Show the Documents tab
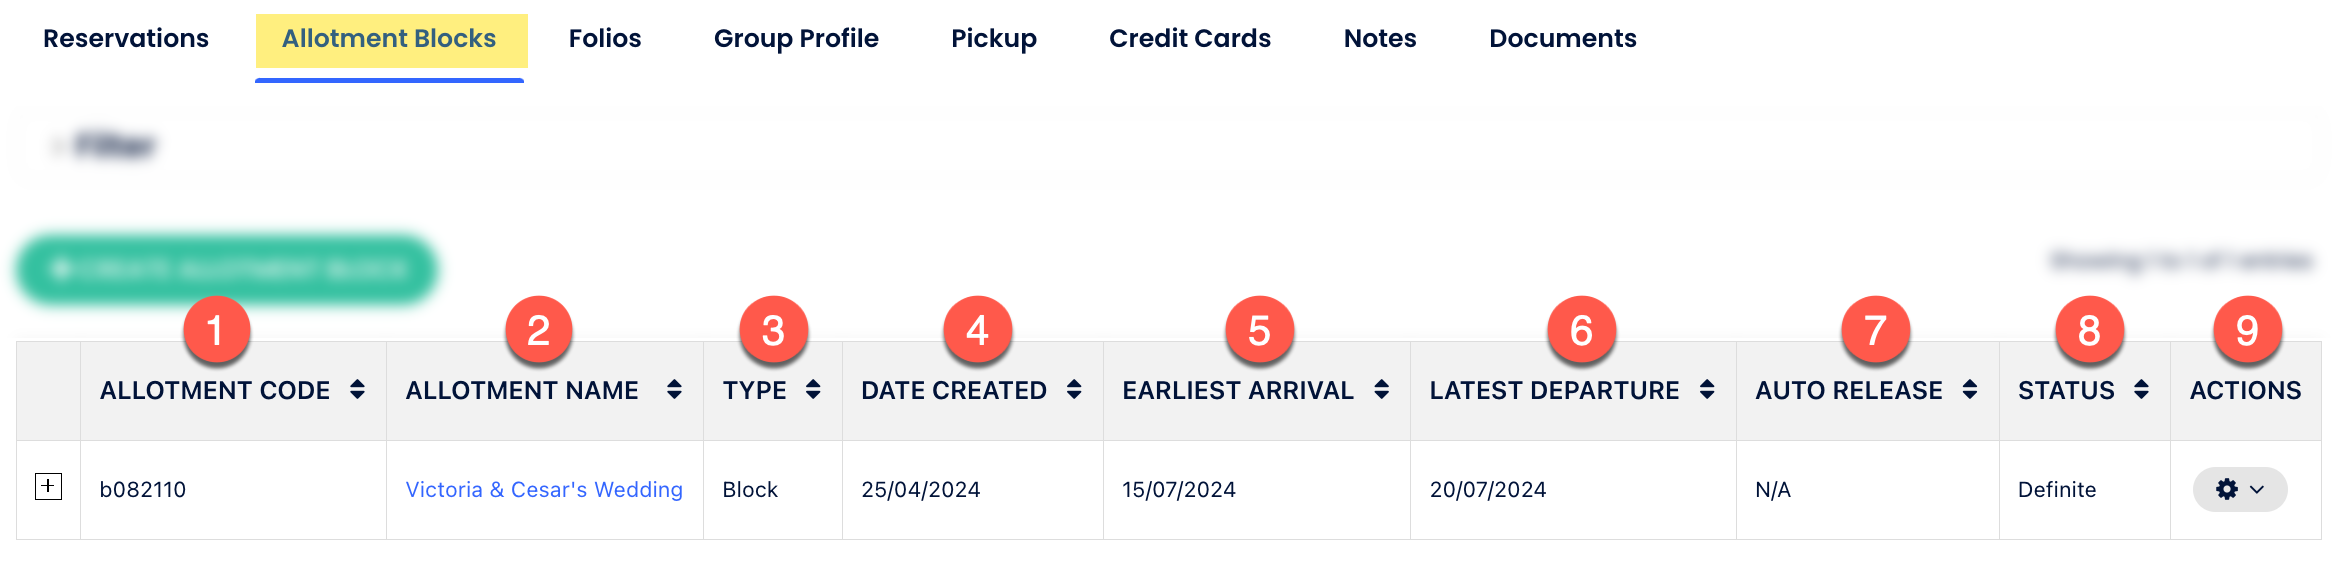 1563,39
